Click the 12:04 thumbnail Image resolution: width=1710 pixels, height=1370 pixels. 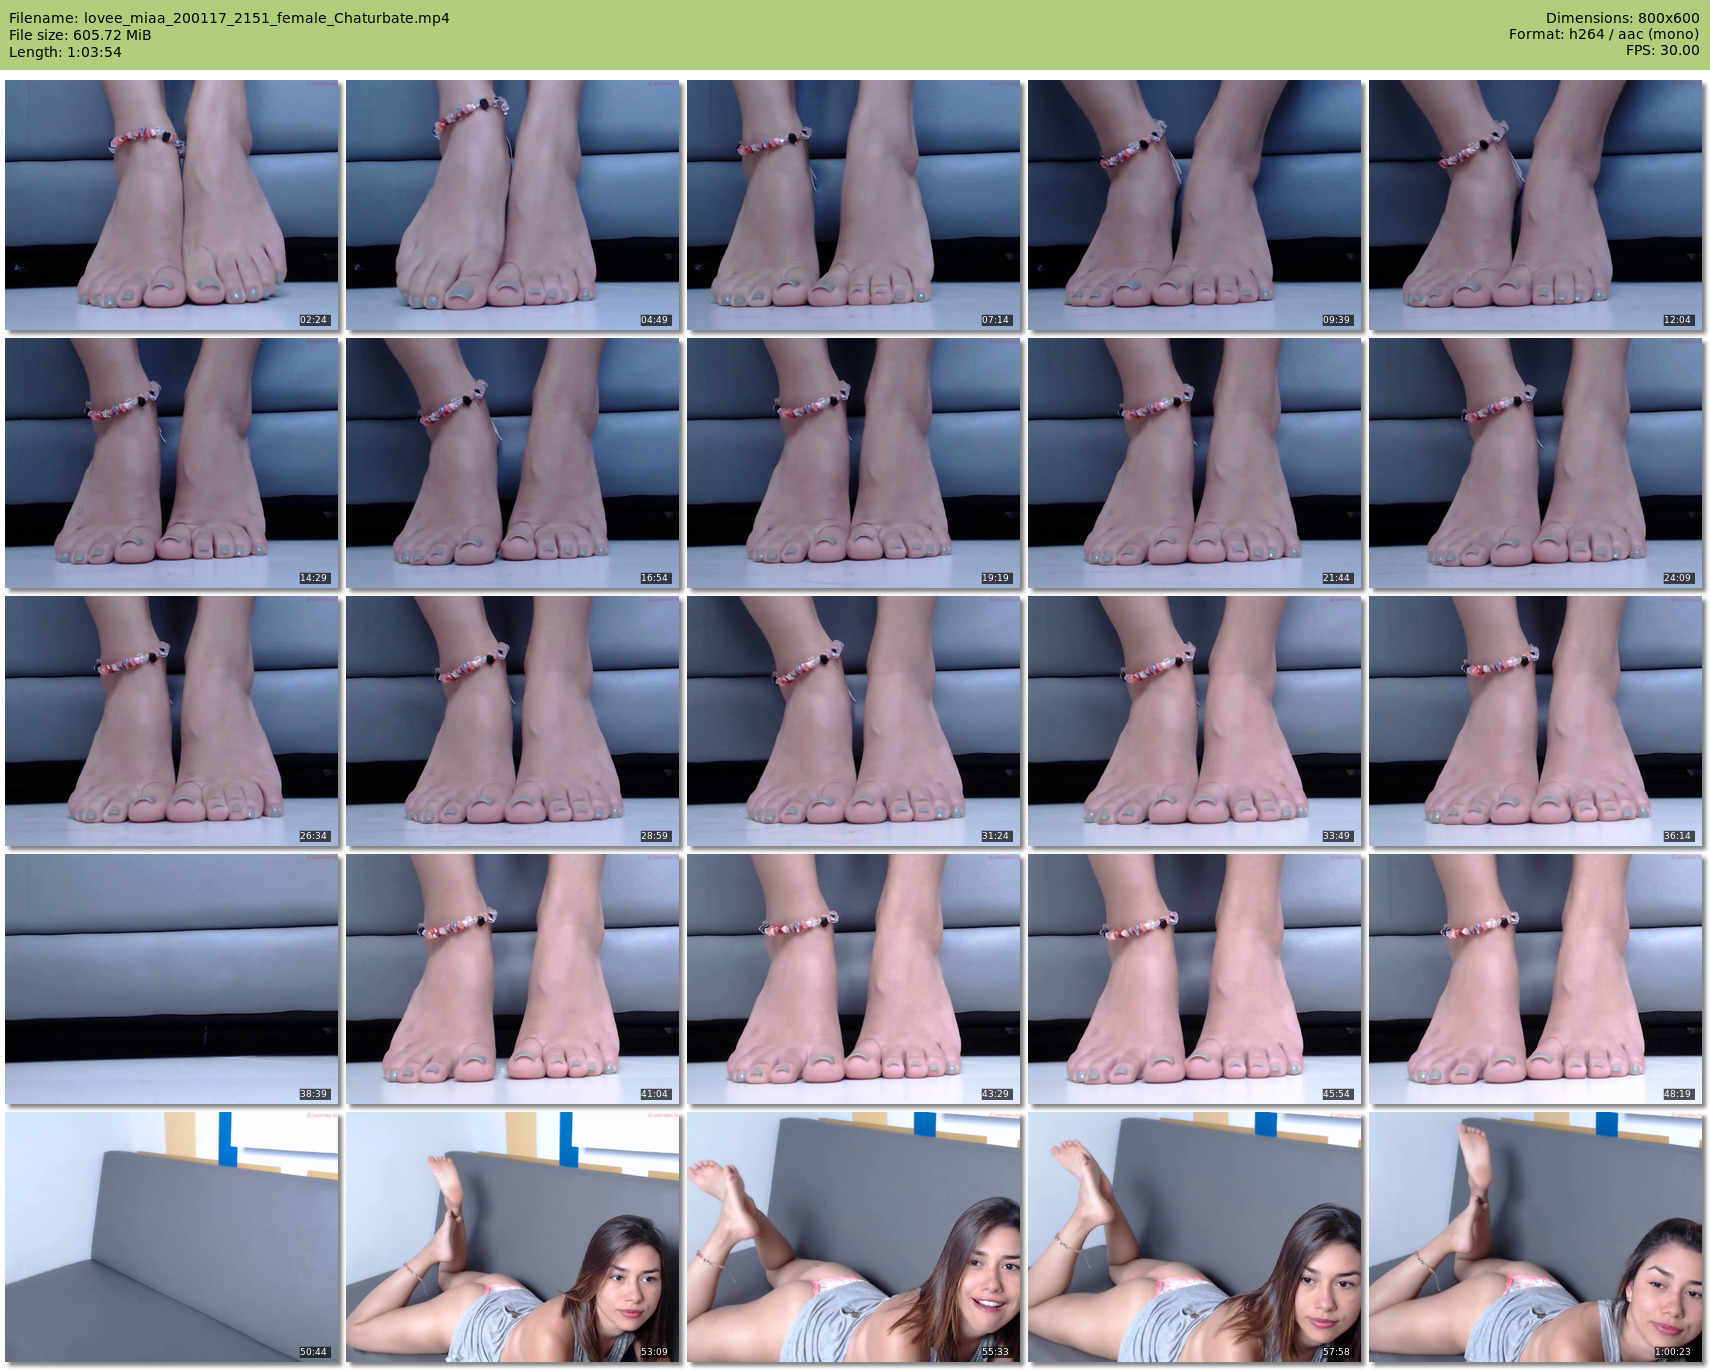click(x=1535, y=205)
